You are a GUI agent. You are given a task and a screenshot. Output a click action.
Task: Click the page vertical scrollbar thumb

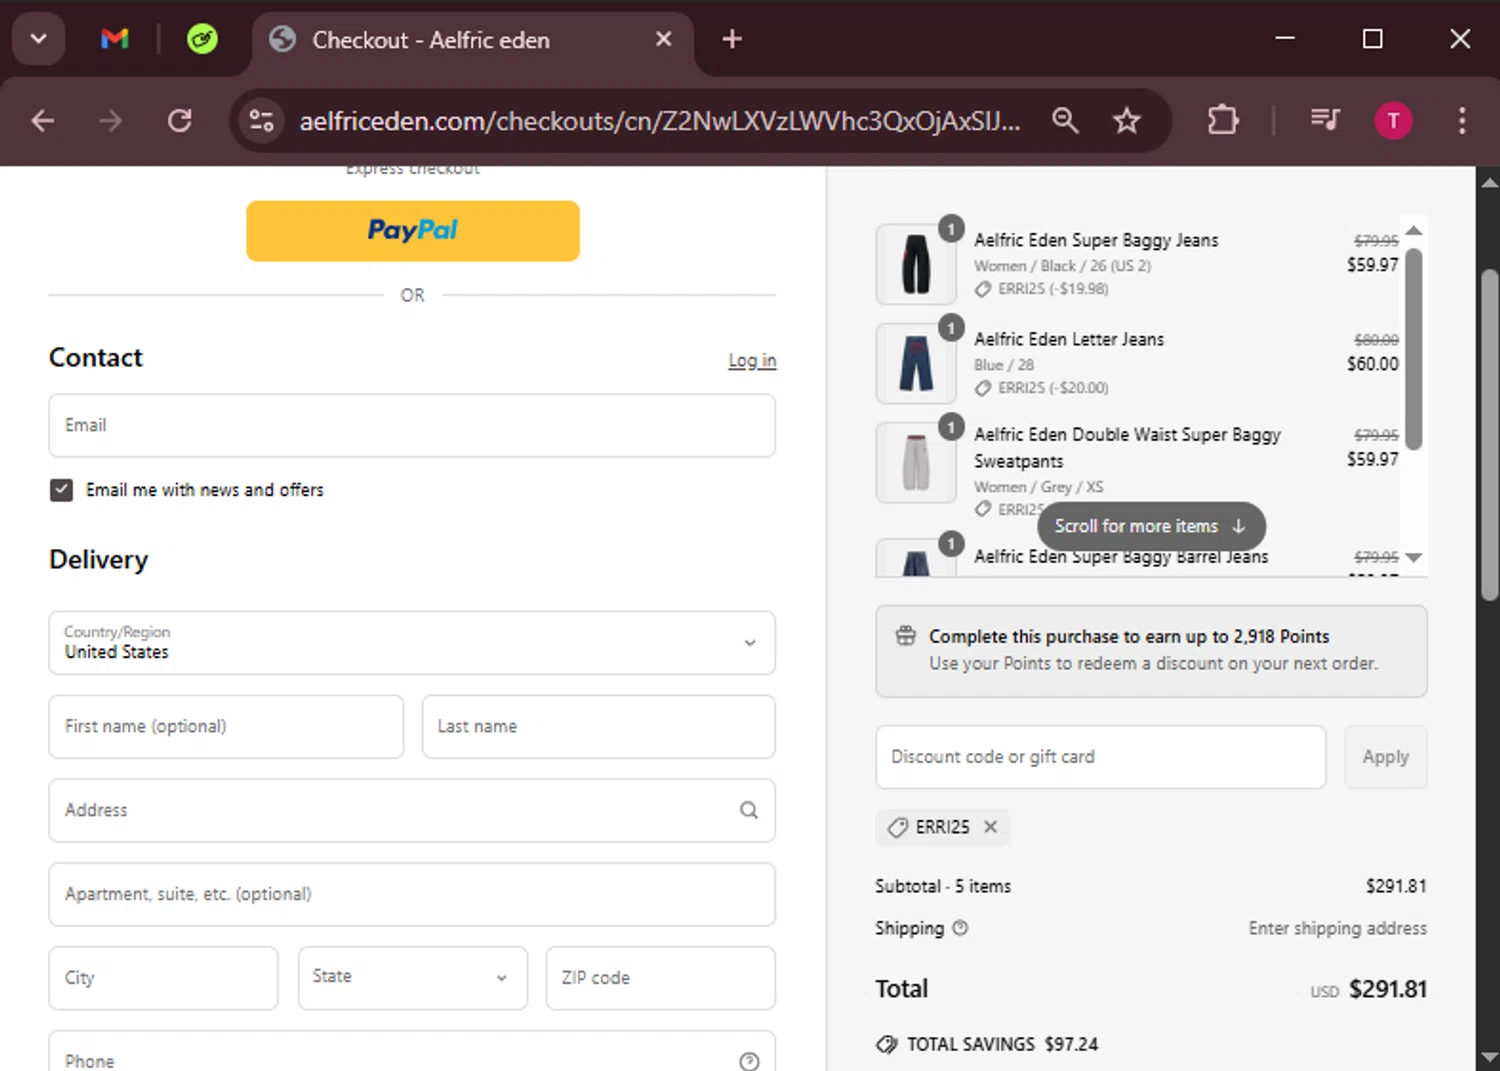[x=1489, y=435]
